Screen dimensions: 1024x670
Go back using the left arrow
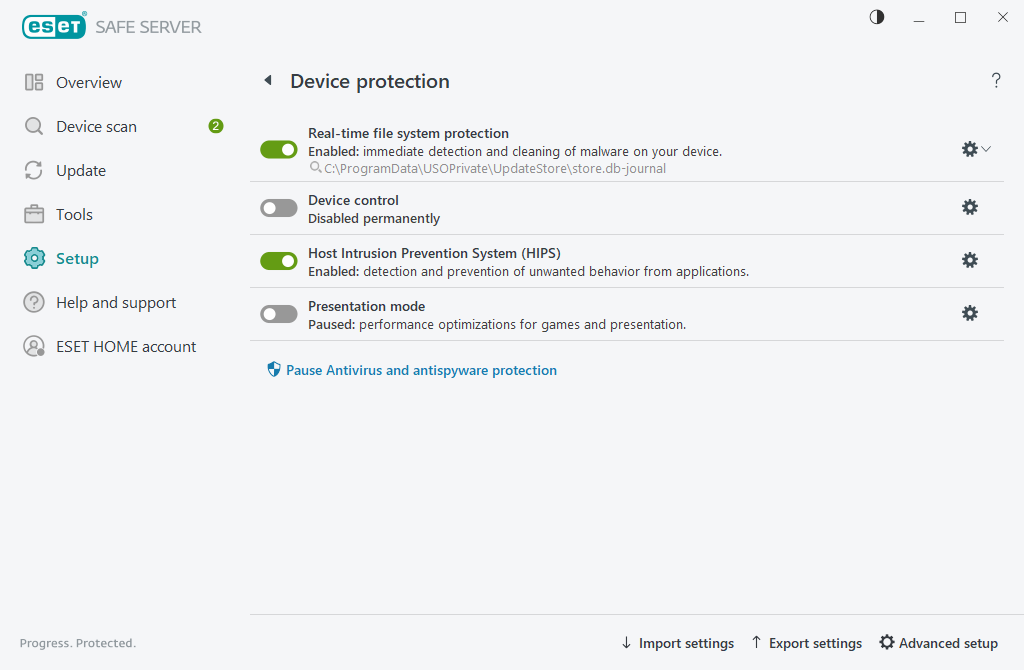tap(268, 80)
